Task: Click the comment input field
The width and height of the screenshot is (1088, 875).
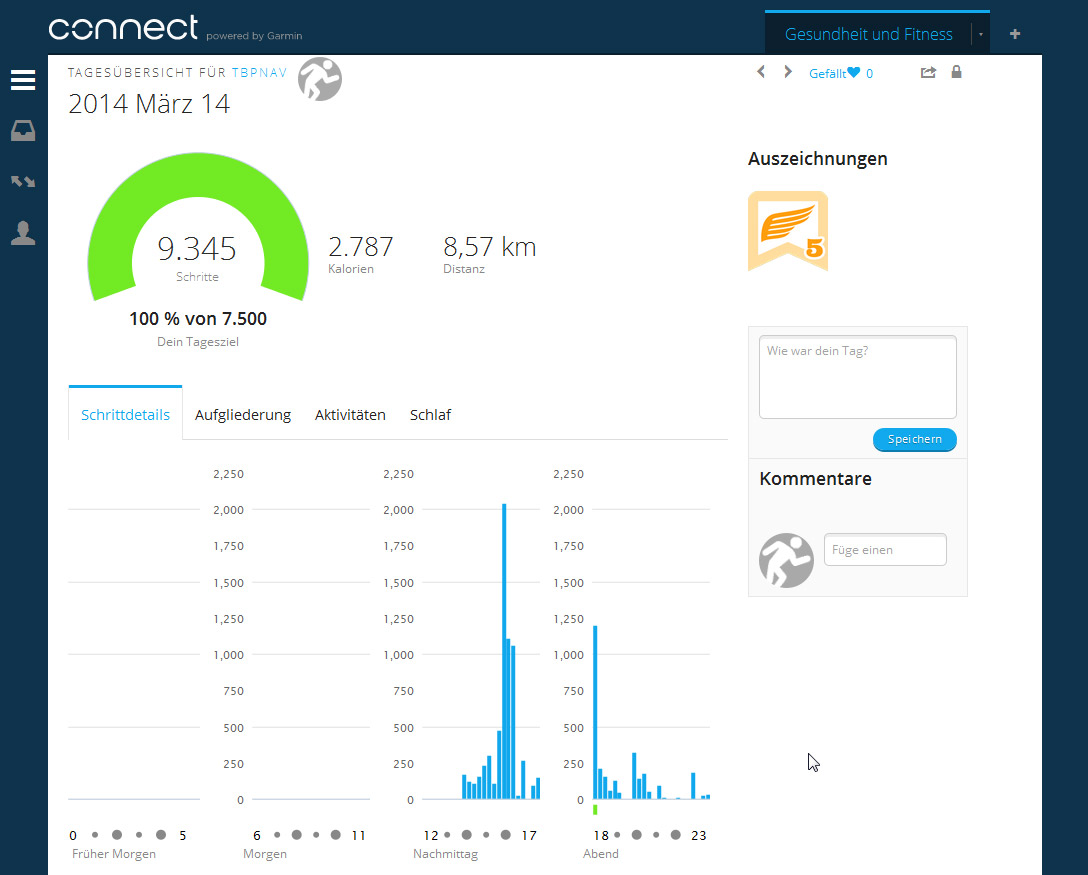Action: pos(884,550)
